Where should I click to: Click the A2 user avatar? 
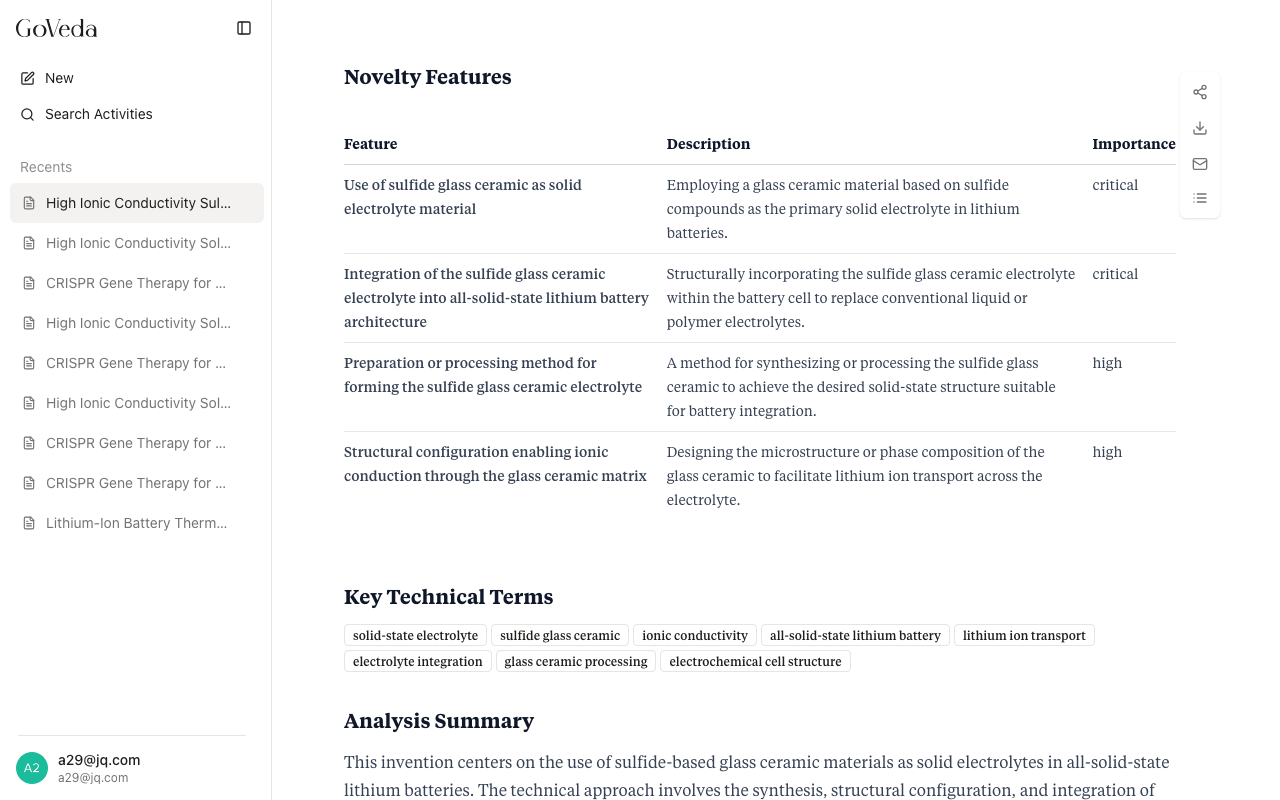32,768
